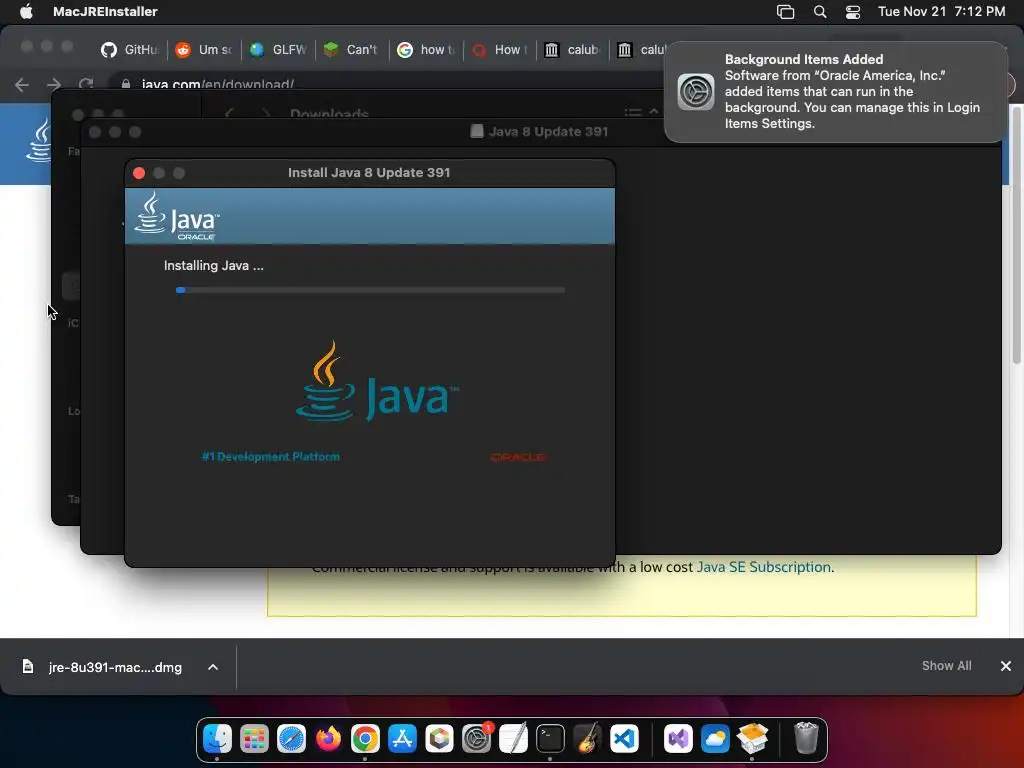Open Visual Studio purple icon in Dock
Image resolution: width=1024 pixels, height=768 pixels.
click(x=678, y=739)
